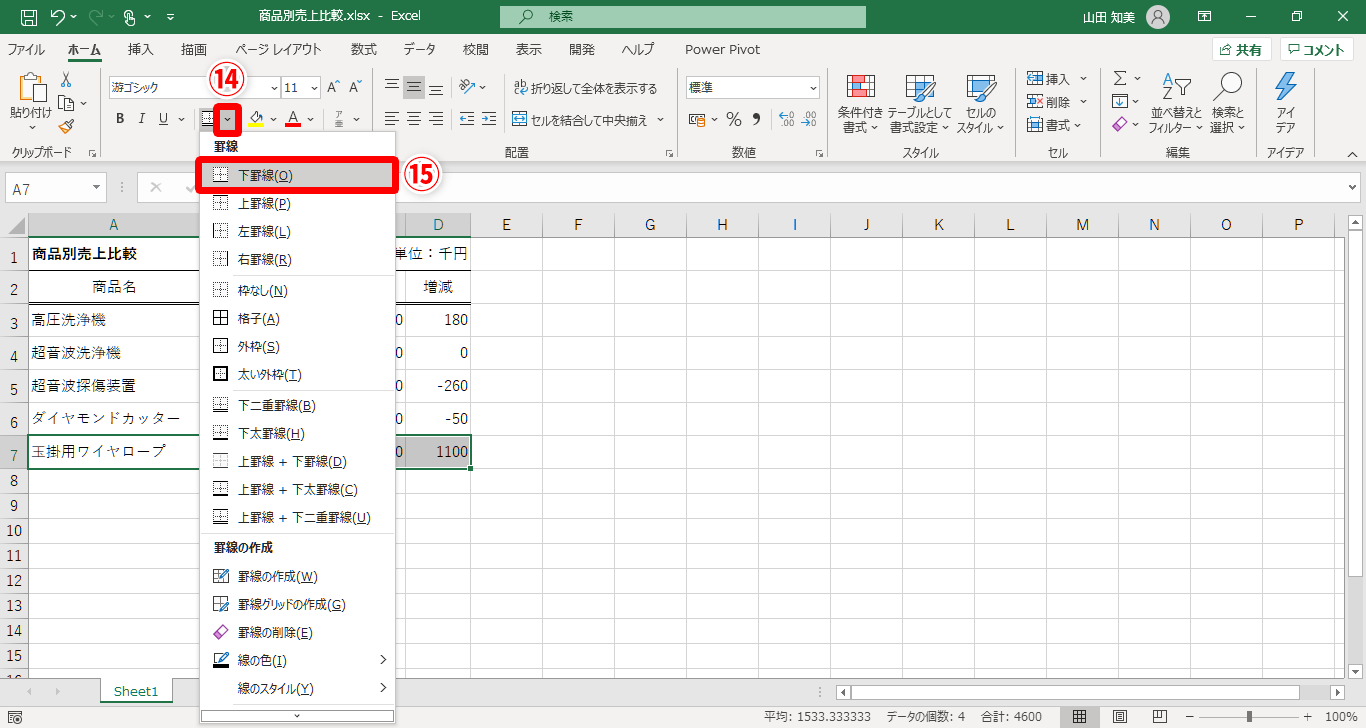Switch to Page Break Preview in status bar
This screenshot has height=728, width=1366.
point(1160,717)
